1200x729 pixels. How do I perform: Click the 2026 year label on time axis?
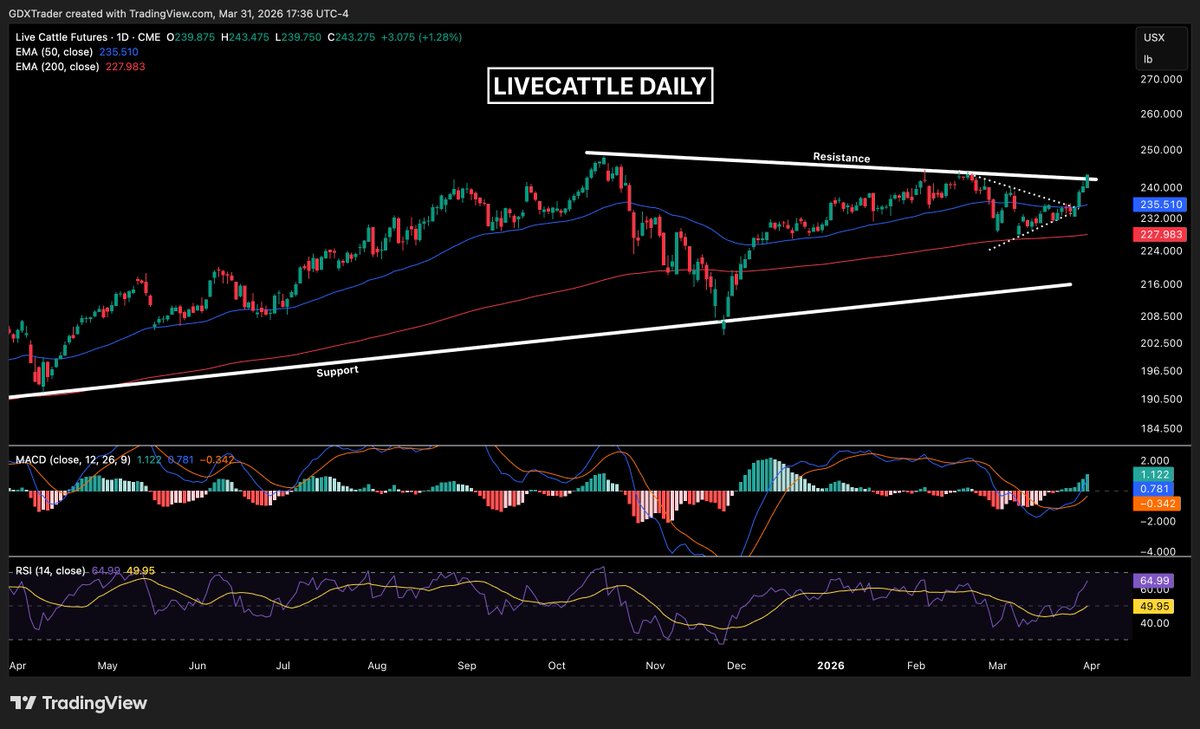tap(832, 664)
